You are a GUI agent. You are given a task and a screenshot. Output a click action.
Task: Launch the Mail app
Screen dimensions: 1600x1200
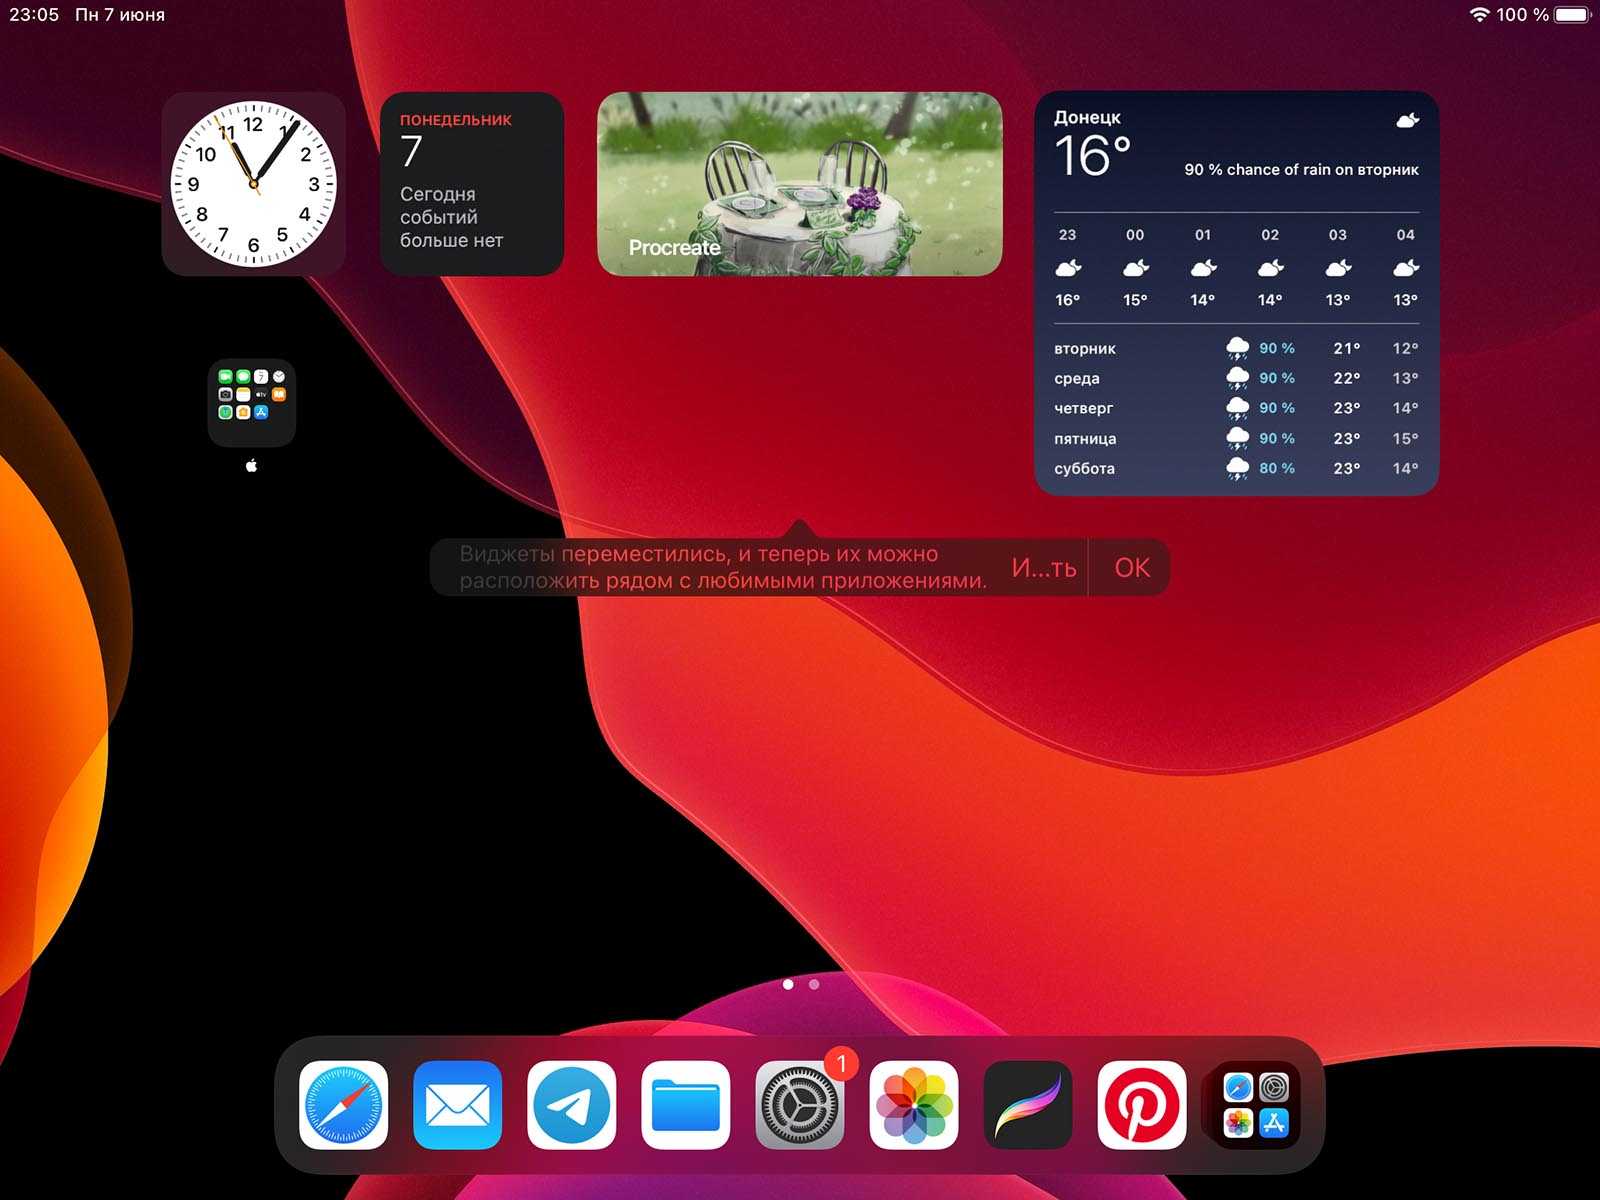(x=457, y=1105)
